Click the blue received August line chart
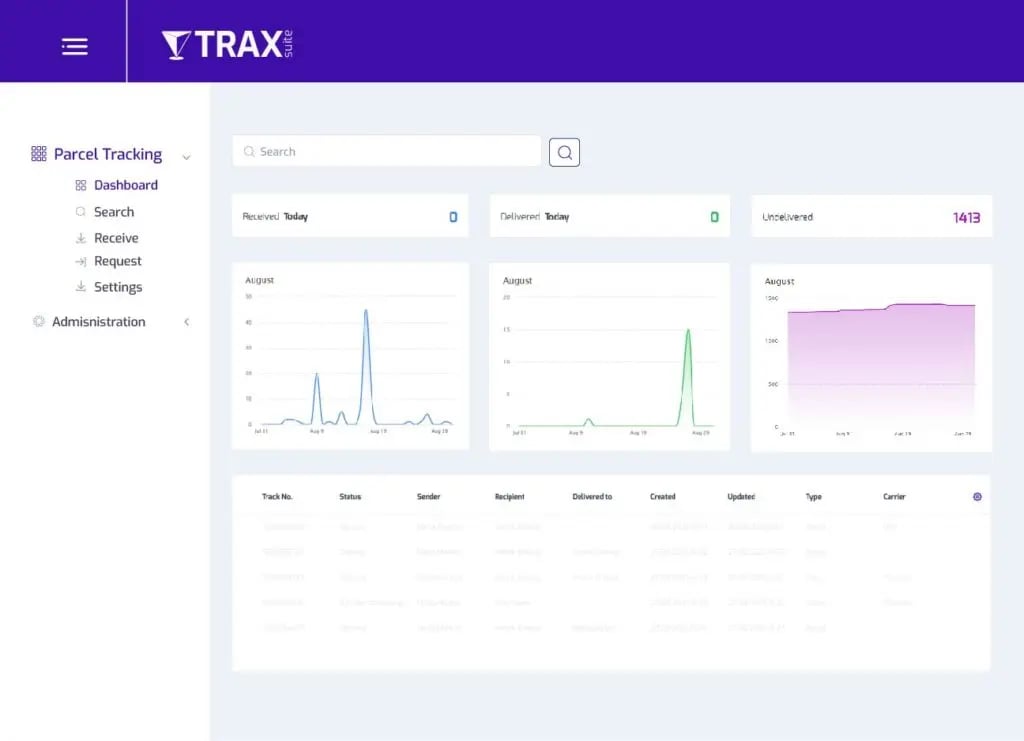The width and height of the screenshot is (1024, 741). click(x=350, y=356)
